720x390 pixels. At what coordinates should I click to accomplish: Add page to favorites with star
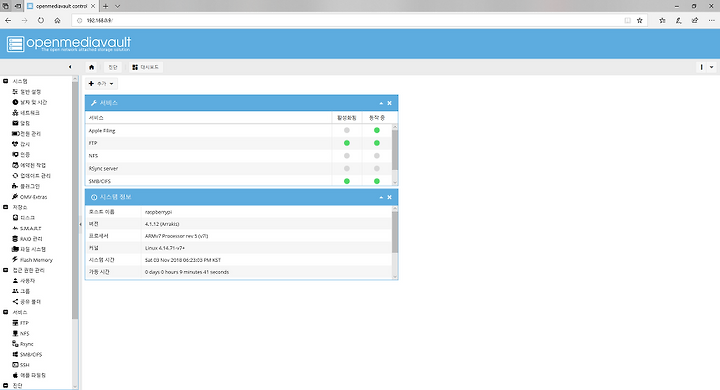[640, 21]
